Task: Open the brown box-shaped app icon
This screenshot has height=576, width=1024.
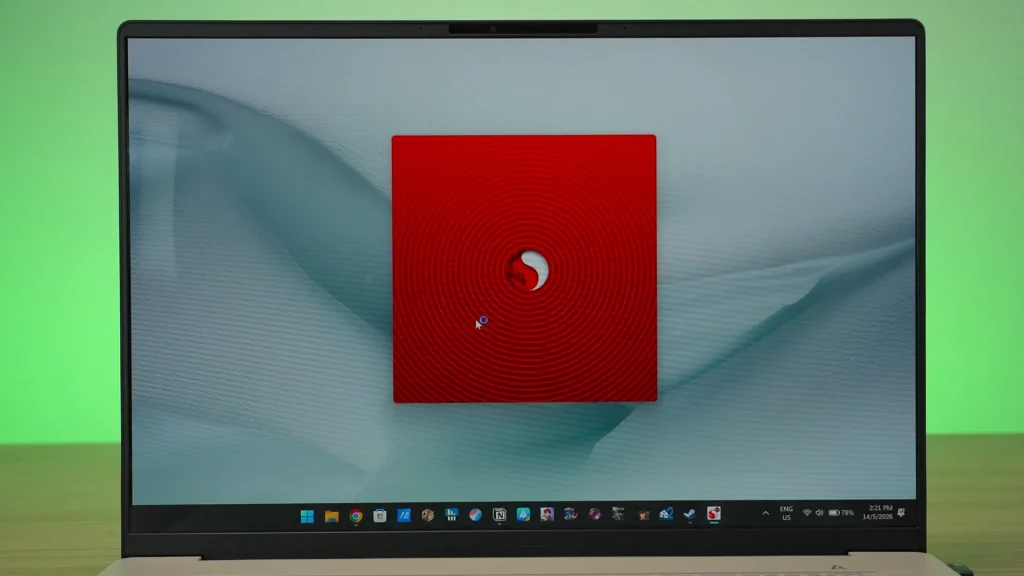Action: 428,515
